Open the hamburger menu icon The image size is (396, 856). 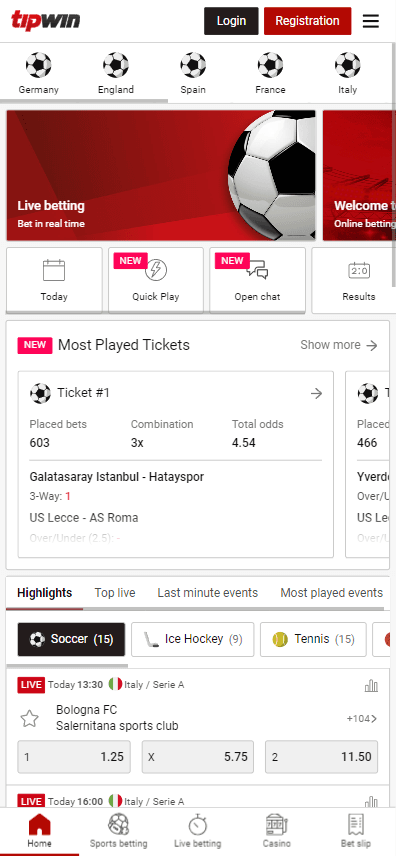pyautogui.click(x=371, y=21)
